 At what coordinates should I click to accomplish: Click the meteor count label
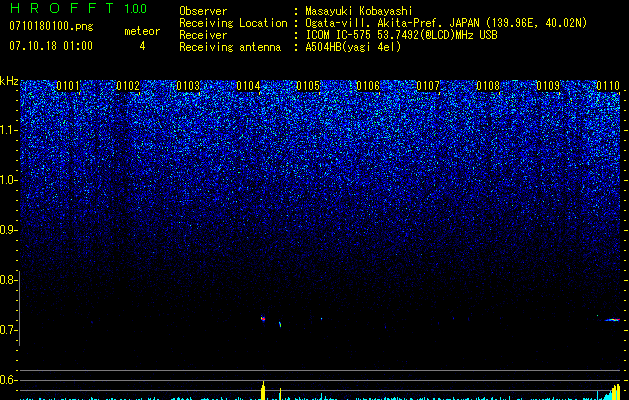[142, 31]
